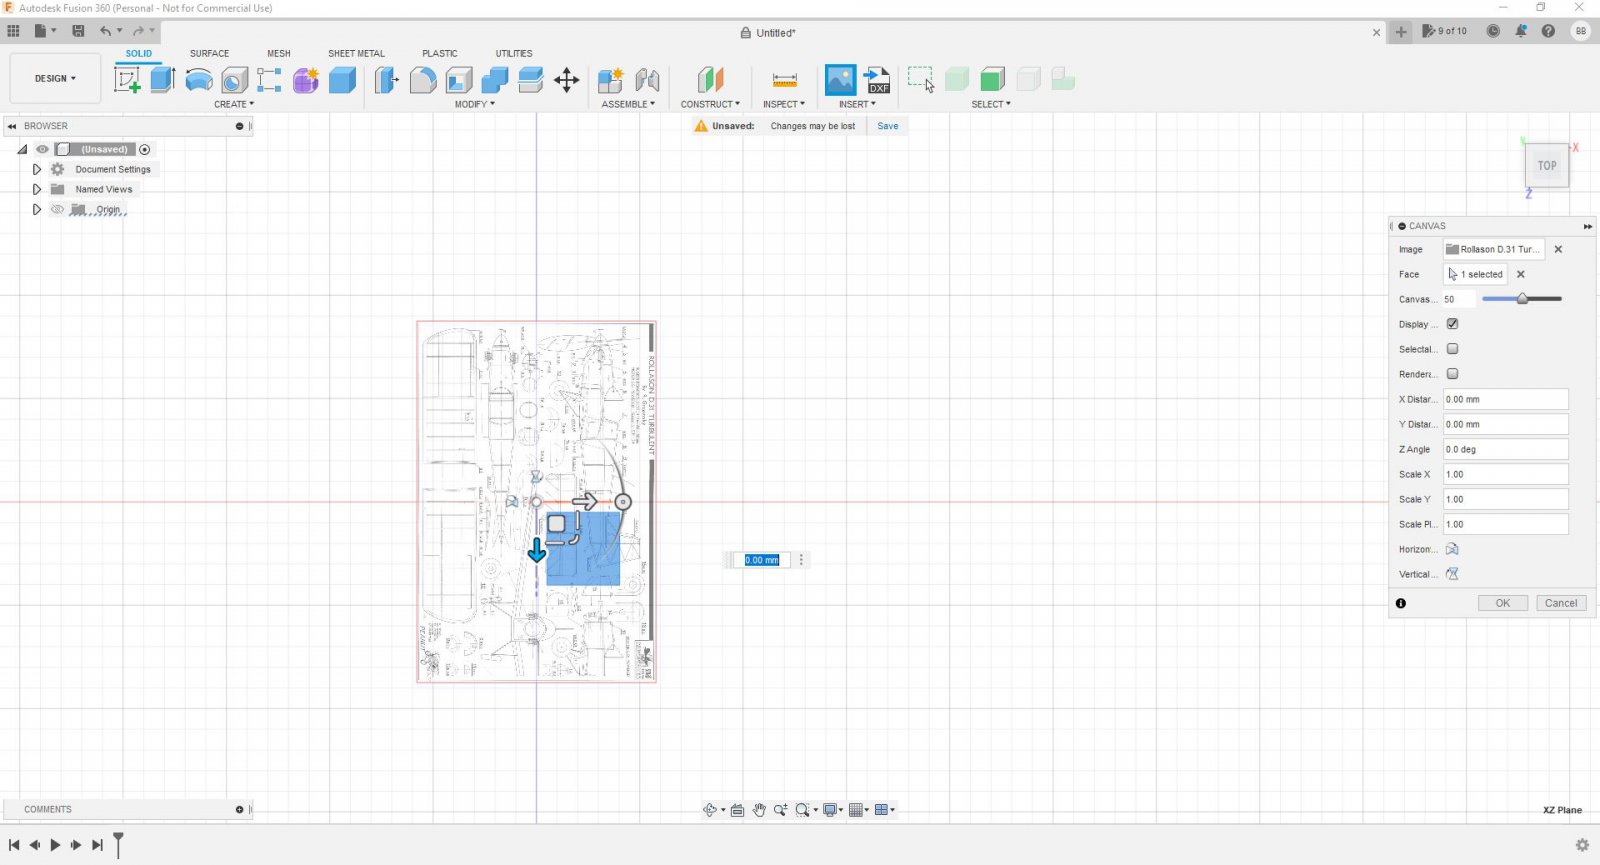Viewport: 1600px width, 865px height.
Task: Clear the Face selection
Action: click(x=1521, y=274)
